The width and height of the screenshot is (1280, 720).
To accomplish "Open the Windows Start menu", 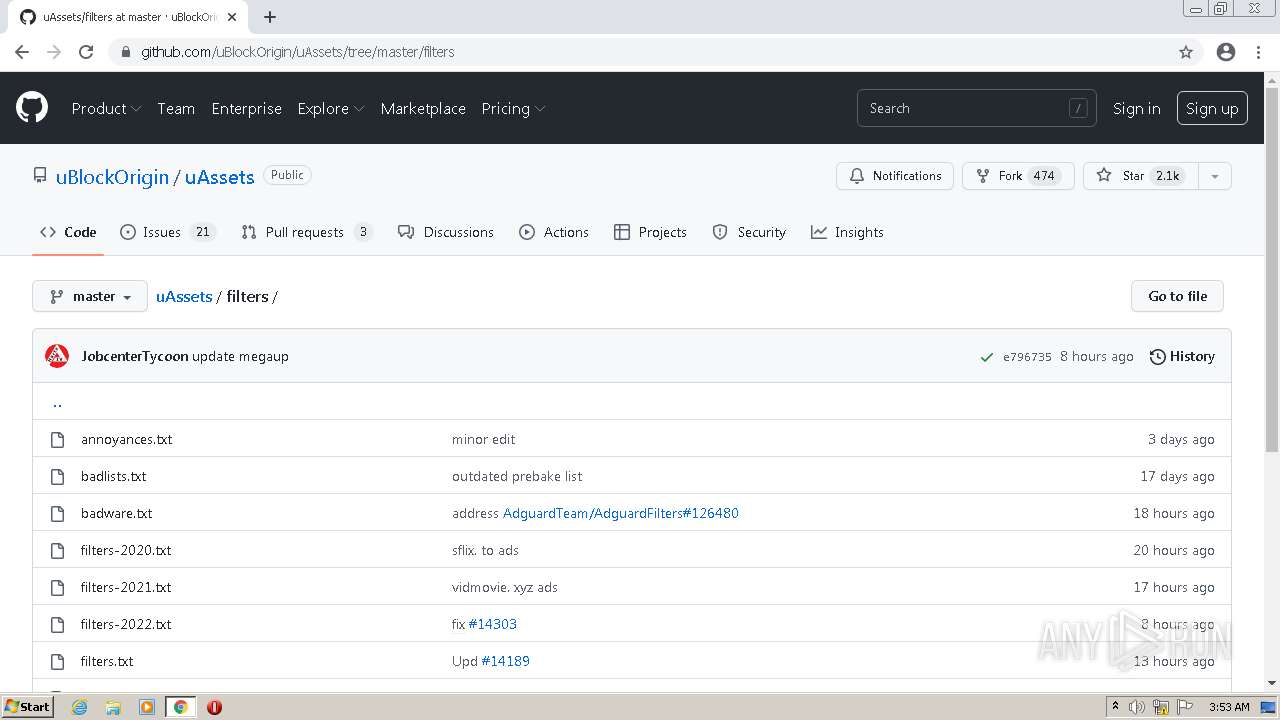I will pyautogui.click(x=27, y=707).
